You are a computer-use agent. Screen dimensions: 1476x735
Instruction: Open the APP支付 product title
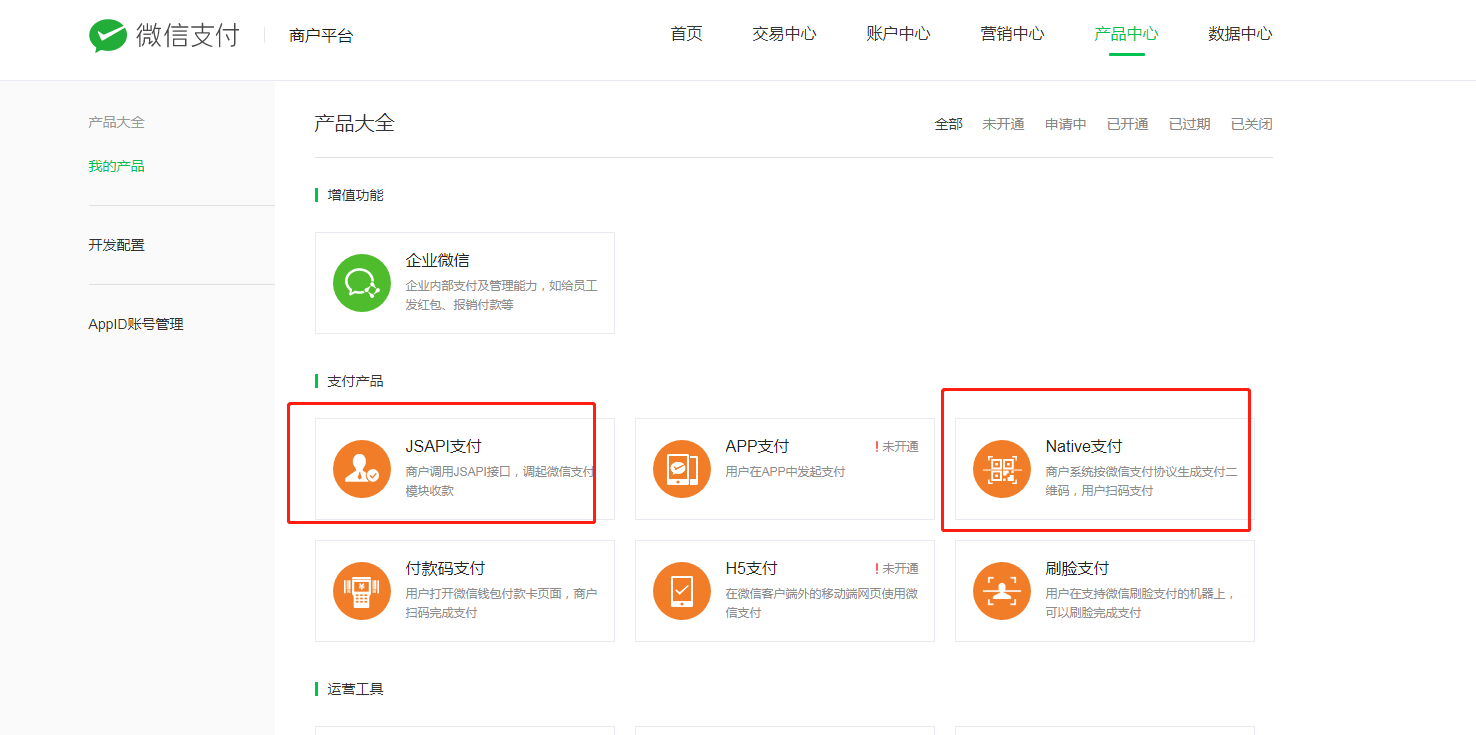click(x=757, y=446)
